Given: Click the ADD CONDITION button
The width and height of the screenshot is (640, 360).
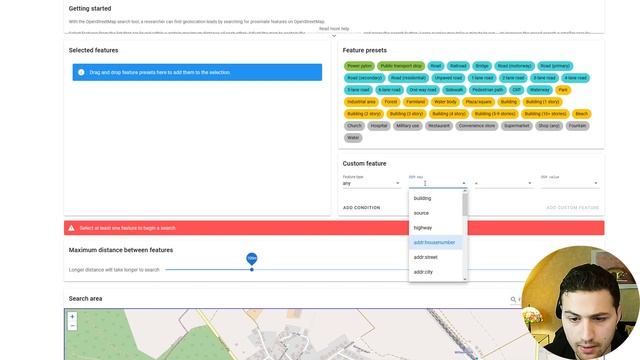Looking at the screenshot, I should tap(361, 207).
